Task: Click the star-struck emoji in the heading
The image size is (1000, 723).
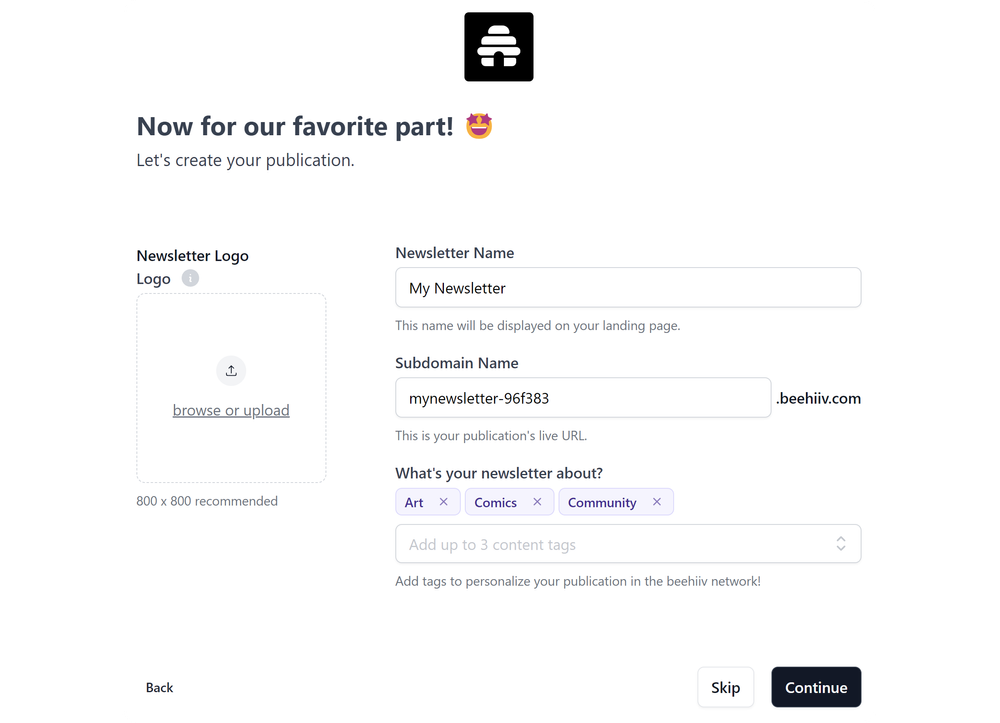Action: click(478, 126)
